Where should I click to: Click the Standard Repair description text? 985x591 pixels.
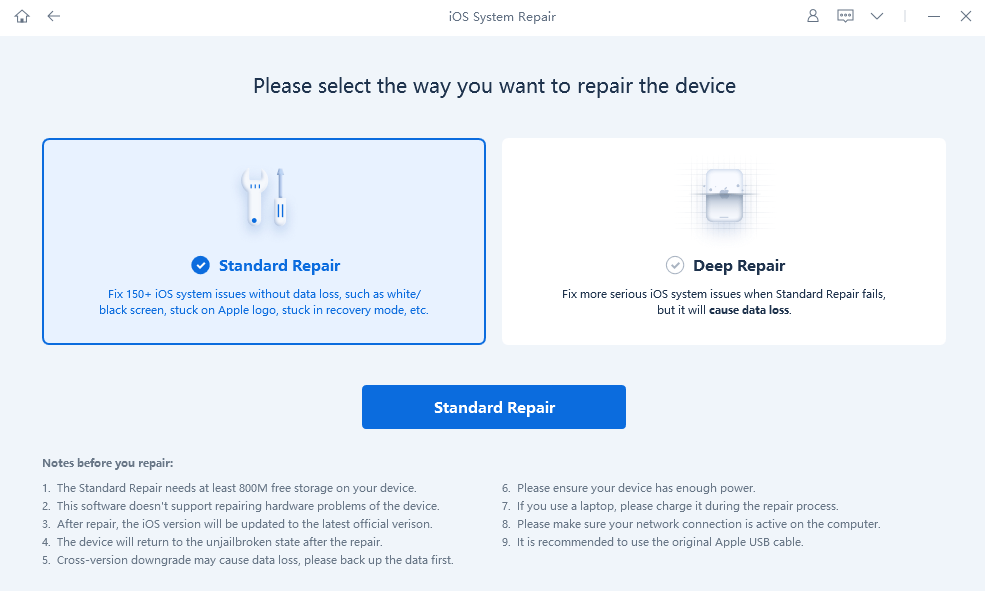point(264,302)
